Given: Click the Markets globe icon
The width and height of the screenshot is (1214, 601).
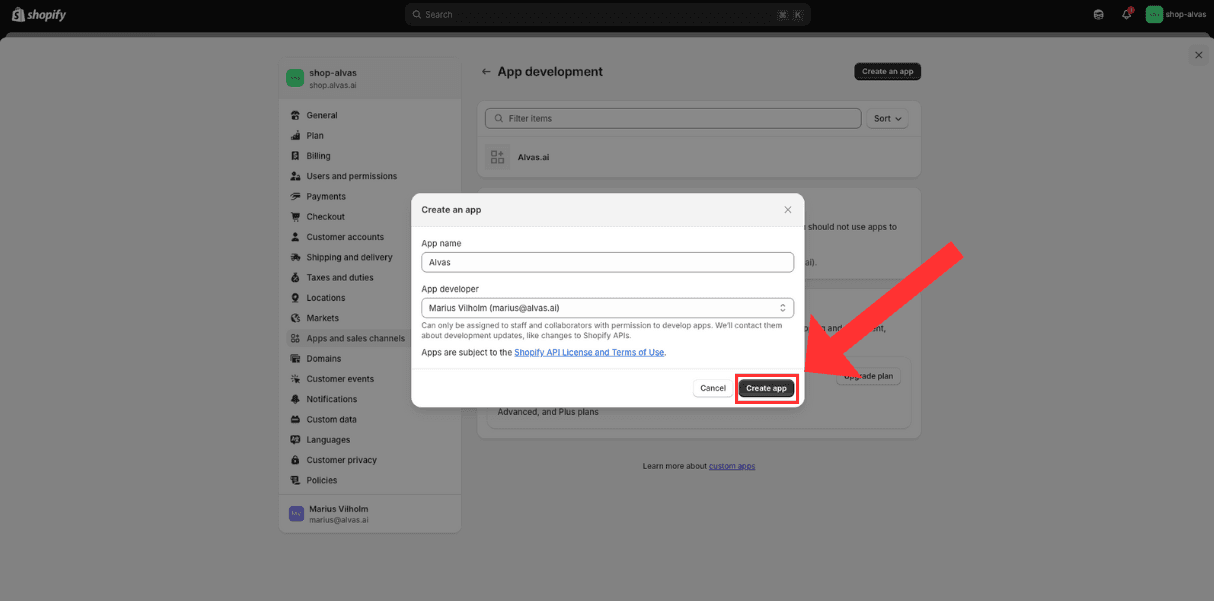Looking at the screenshot, I should 296,318.
